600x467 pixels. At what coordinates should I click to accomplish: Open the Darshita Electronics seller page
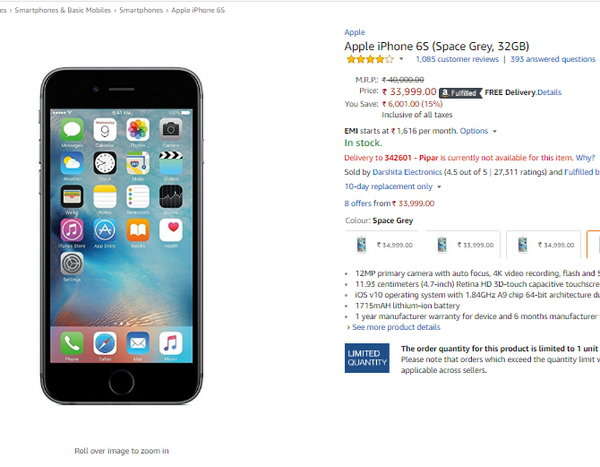(x=407, y=172)
